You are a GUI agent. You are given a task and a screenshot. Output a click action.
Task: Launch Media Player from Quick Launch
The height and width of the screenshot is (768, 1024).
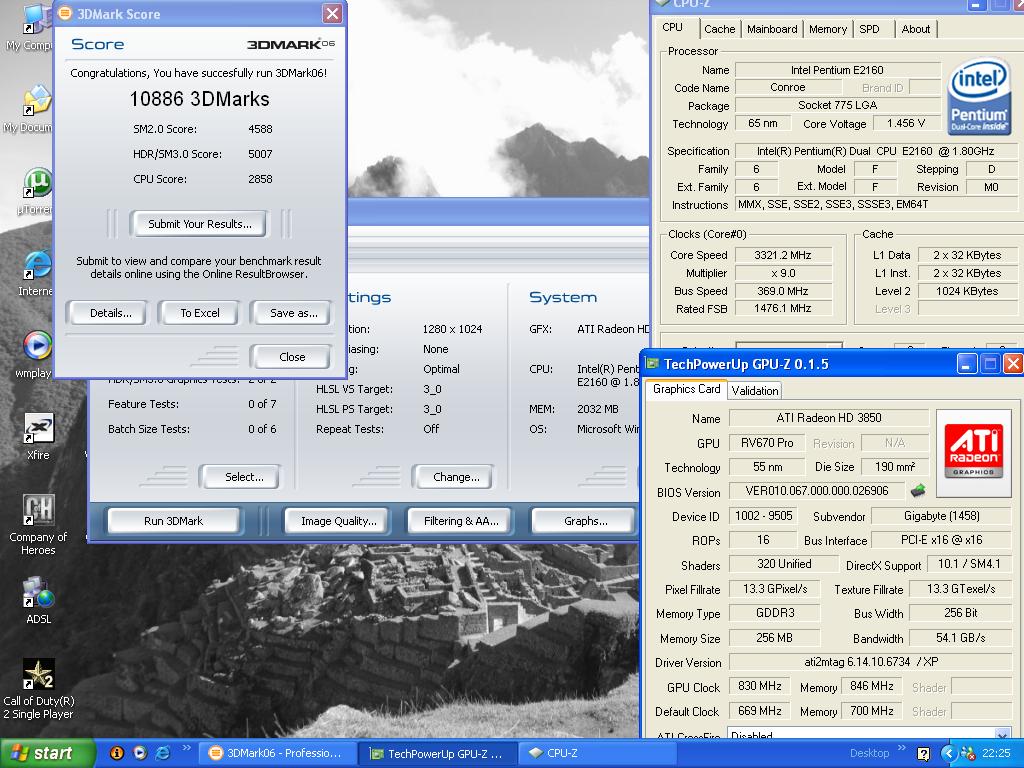(140, 753)
